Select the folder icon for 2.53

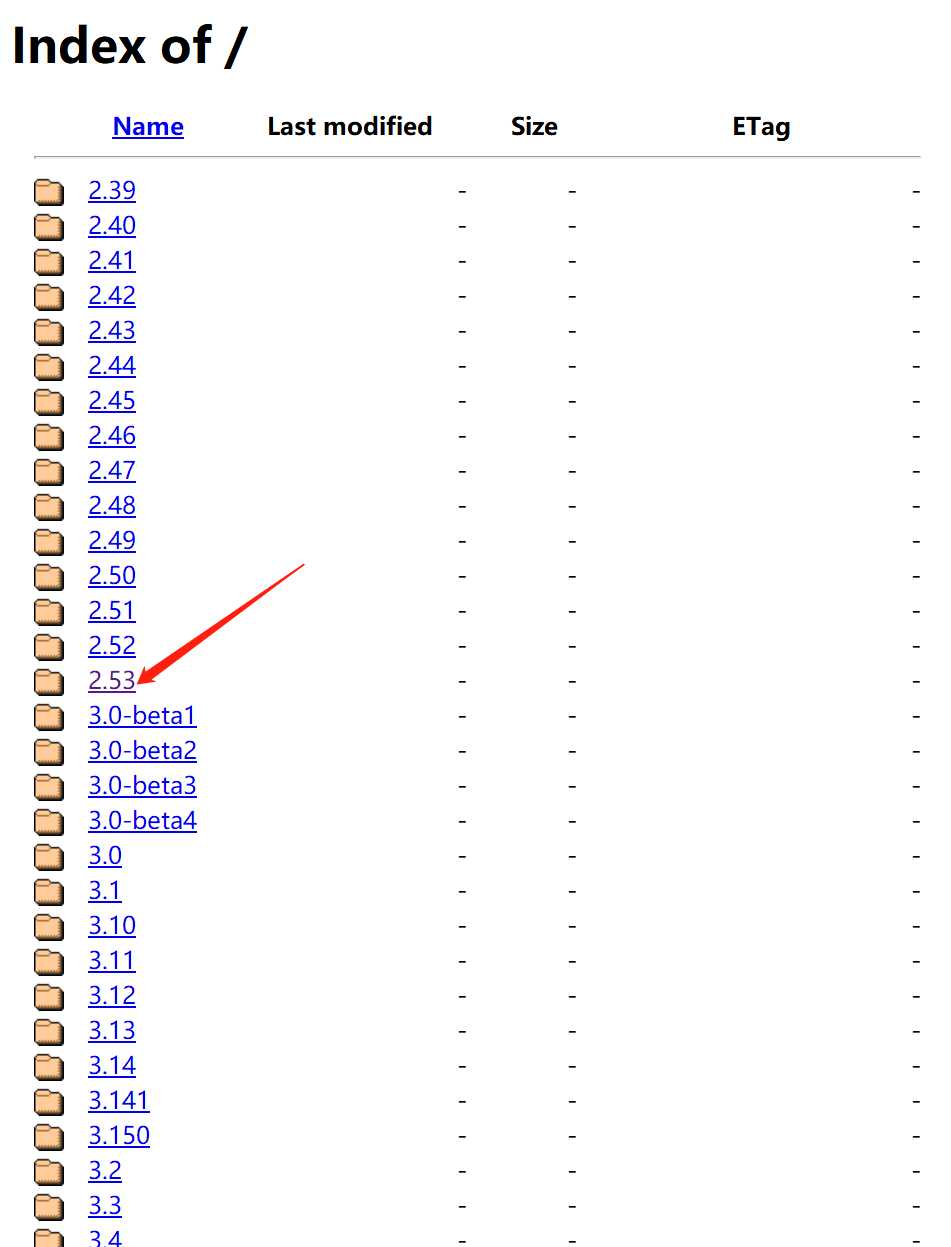coord(49,681)
